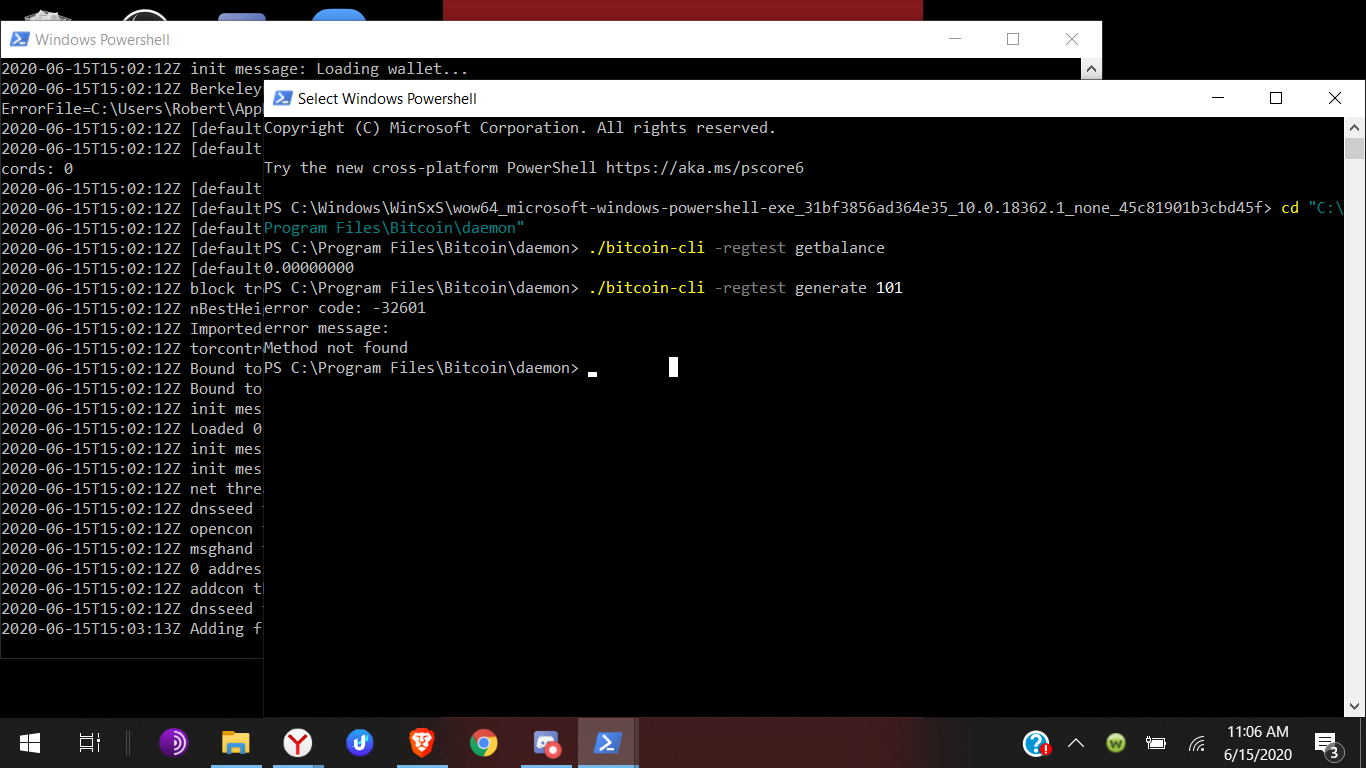Close the Select Windows Powershell window

[1335, 98]
